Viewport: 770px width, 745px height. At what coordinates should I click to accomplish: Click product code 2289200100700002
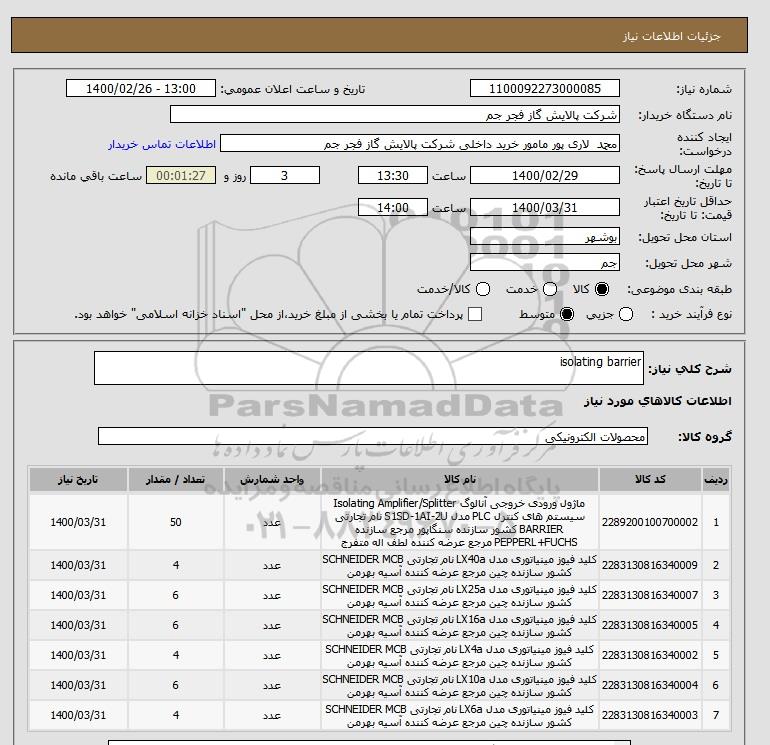coord(650,522)
